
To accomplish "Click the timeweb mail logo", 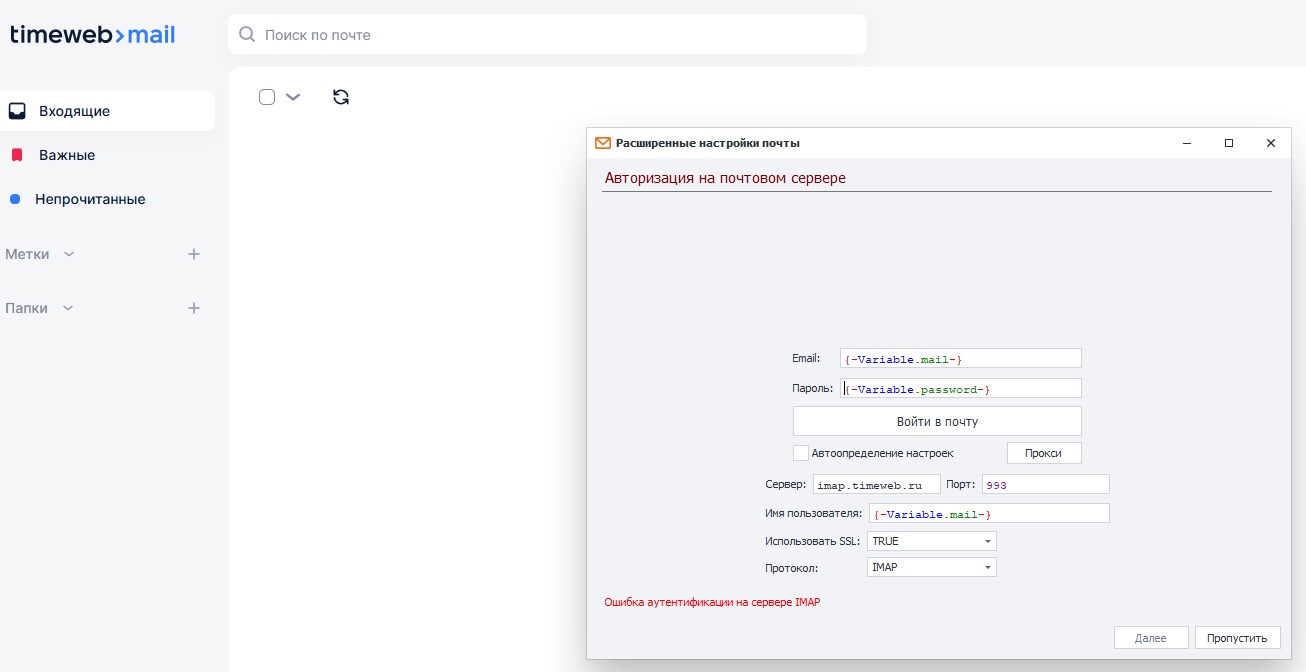I will coord(92,35).
